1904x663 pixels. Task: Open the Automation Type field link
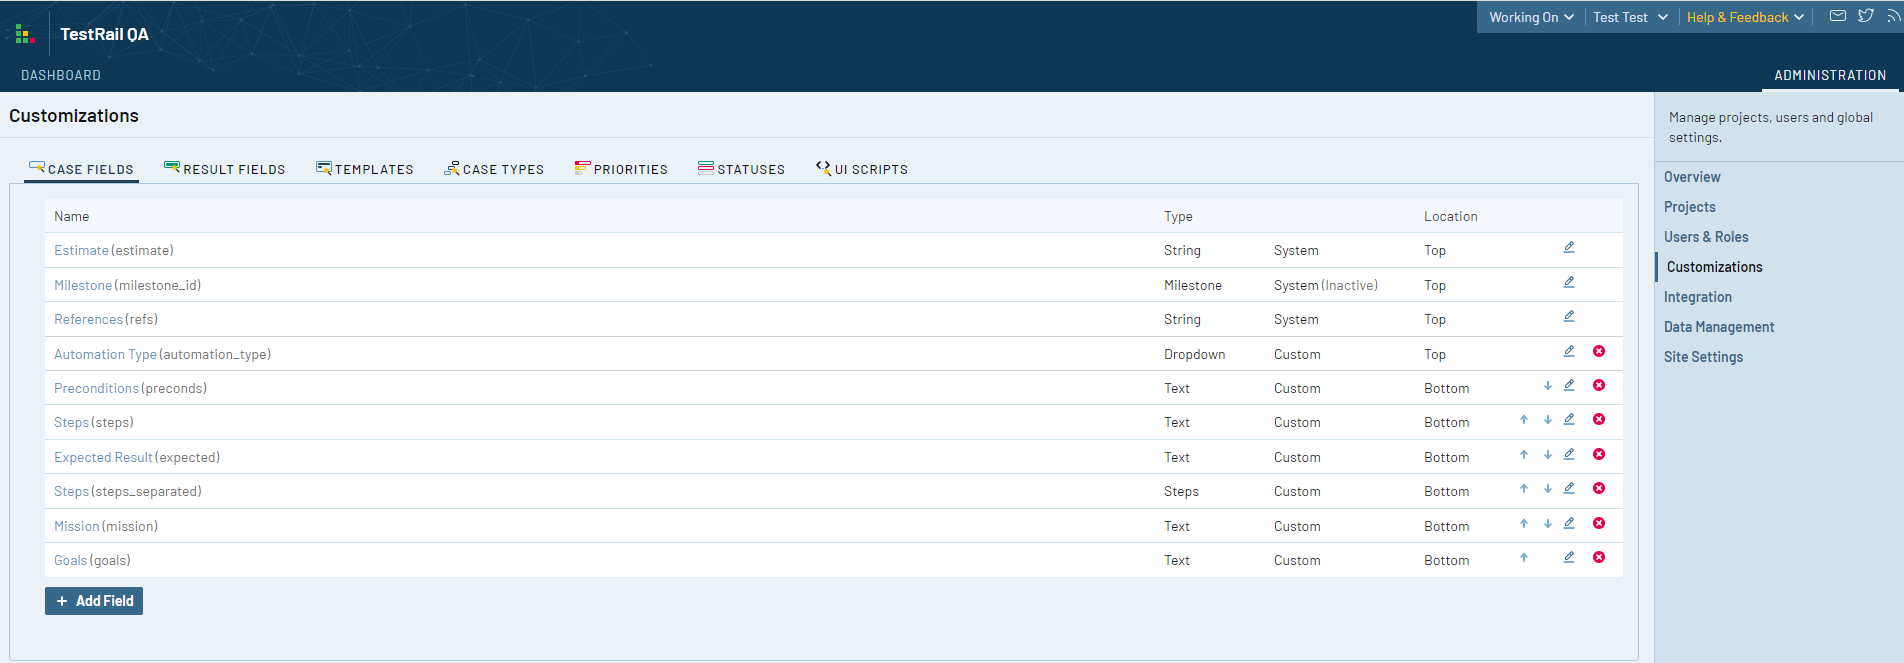[105, 354]
